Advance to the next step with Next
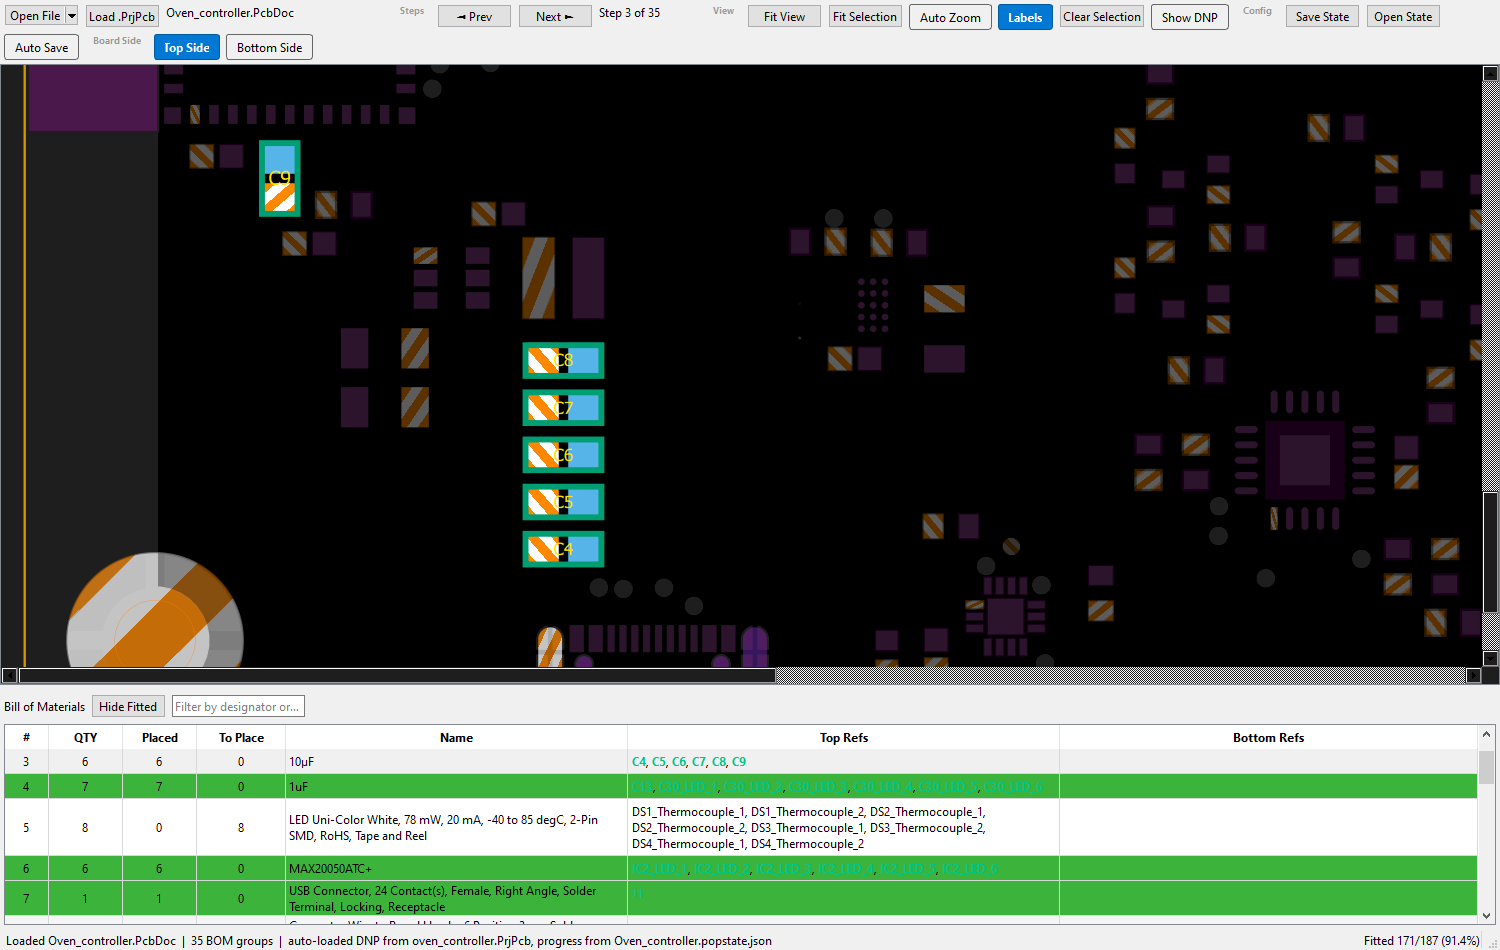 [x=554, y=16]
